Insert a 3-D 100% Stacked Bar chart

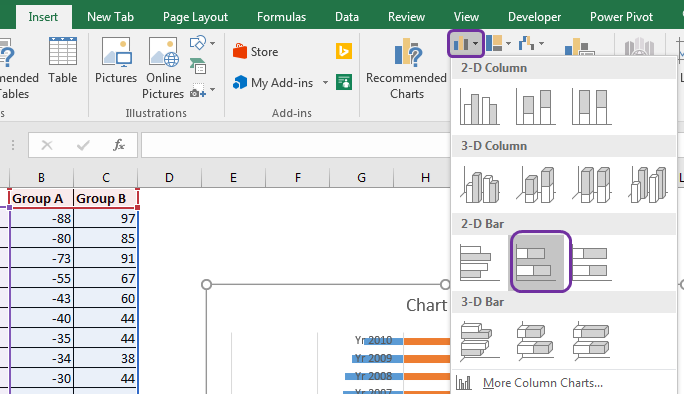591,341
